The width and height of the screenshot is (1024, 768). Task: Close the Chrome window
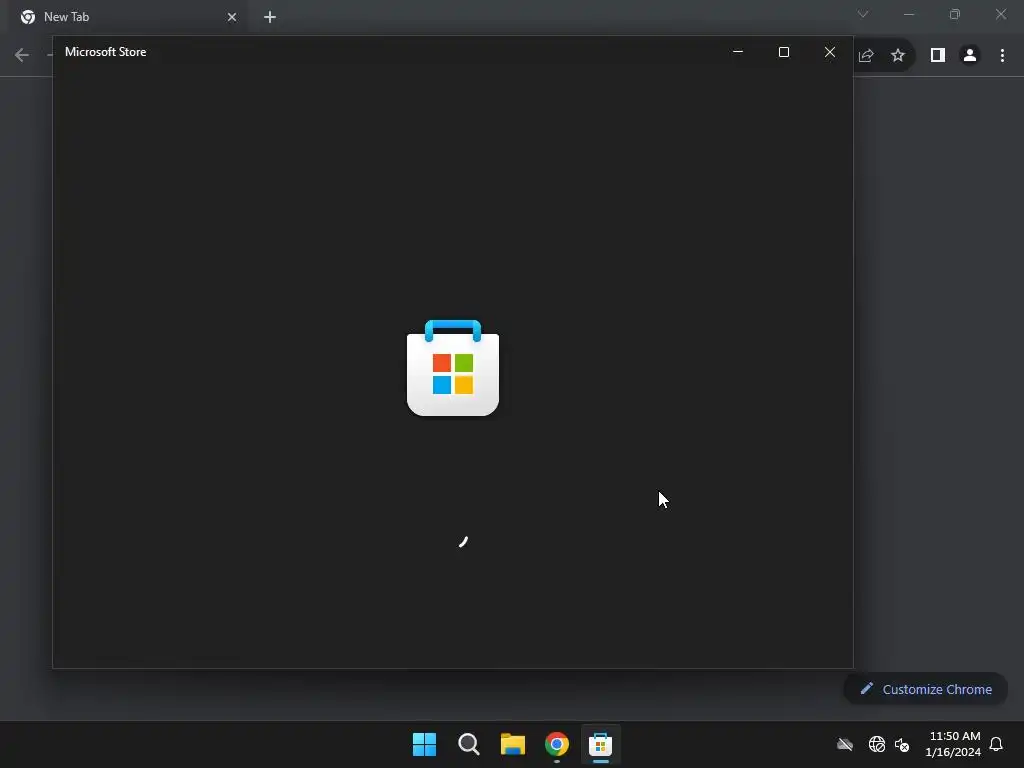coord(1000,14)
